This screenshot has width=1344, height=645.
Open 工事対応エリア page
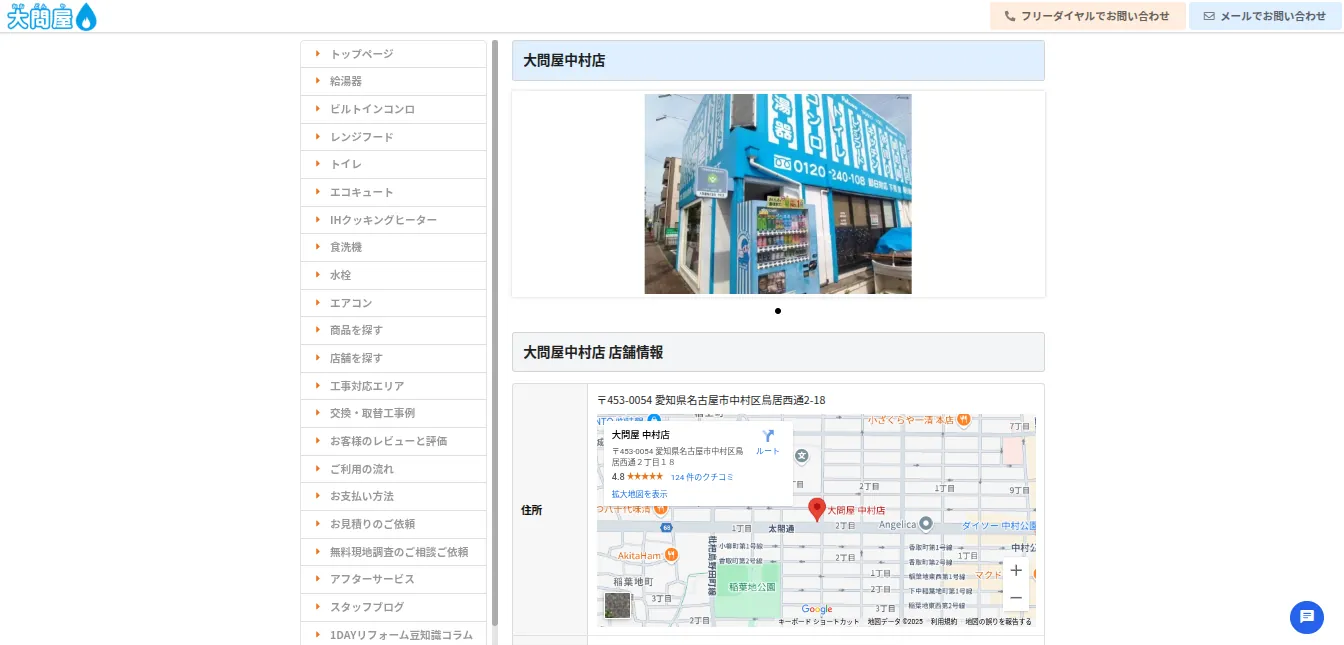(x=393, y=386)
